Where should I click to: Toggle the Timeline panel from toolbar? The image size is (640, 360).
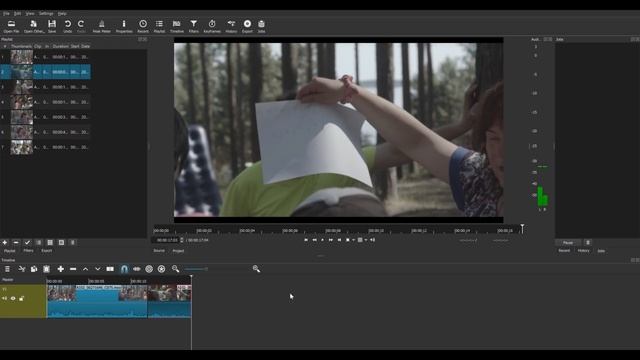click(x=177, y=27)
